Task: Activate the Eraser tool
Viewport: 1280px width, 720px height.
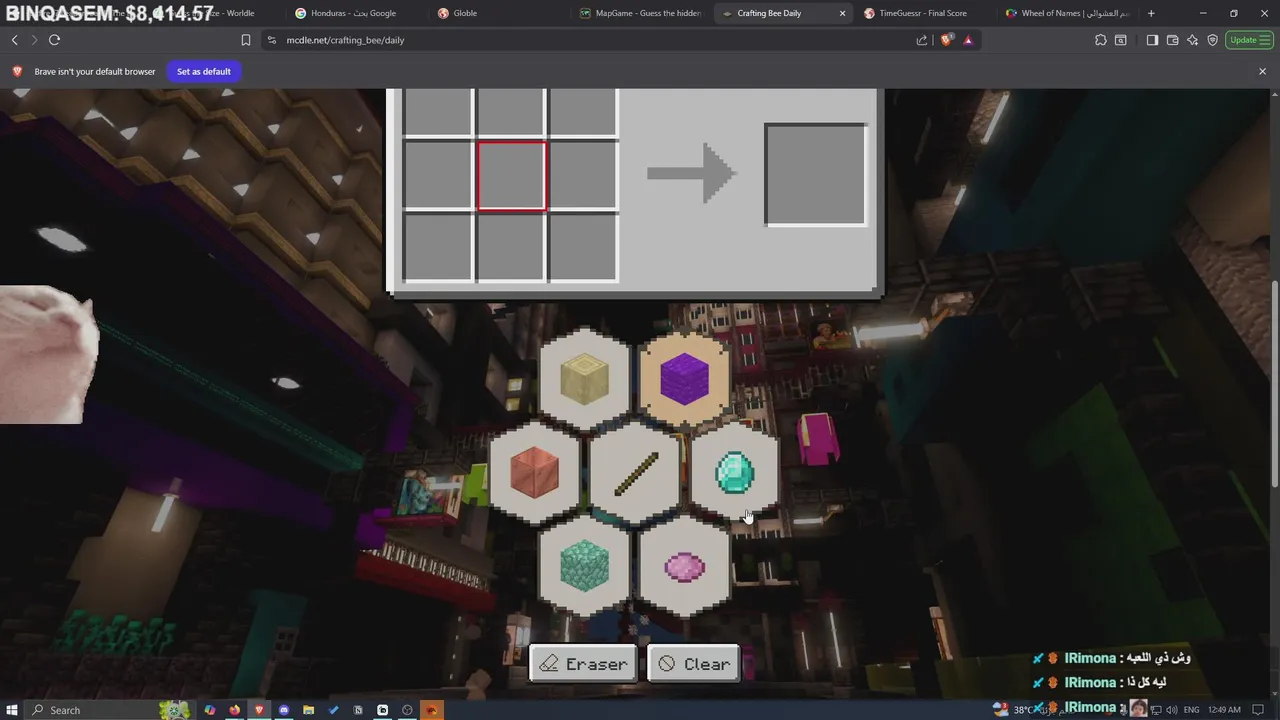Action: (x=583, y=664)
